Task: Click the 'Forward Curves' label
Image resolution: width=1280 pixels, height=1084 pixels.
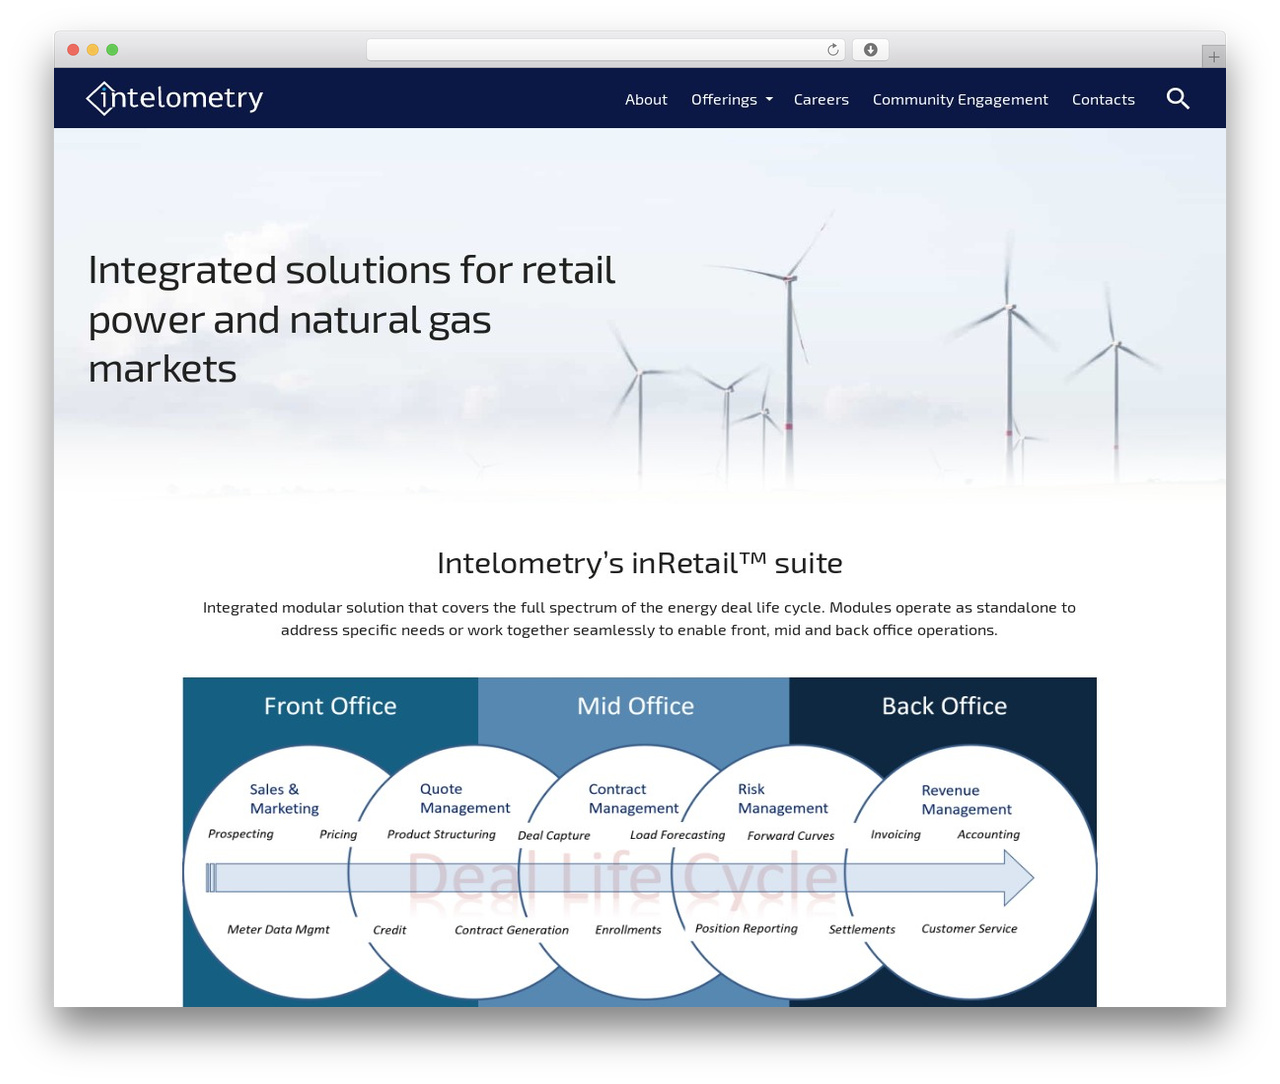Action: coord(790,835)
